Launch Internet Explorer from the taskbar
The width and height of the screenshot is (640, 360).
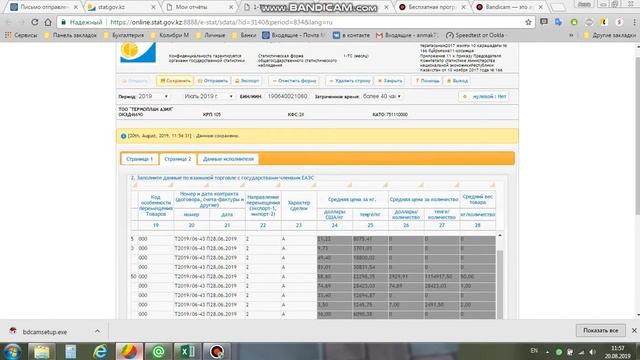[x=100, y=351]
